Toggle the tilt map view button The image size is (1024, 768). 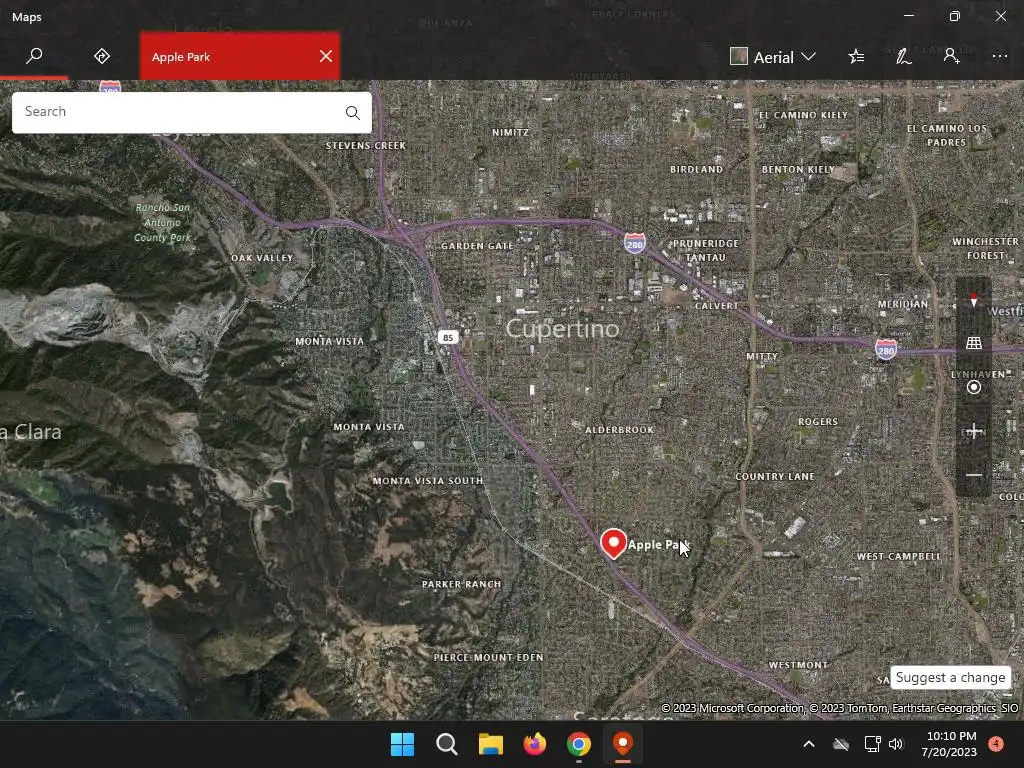974,343
